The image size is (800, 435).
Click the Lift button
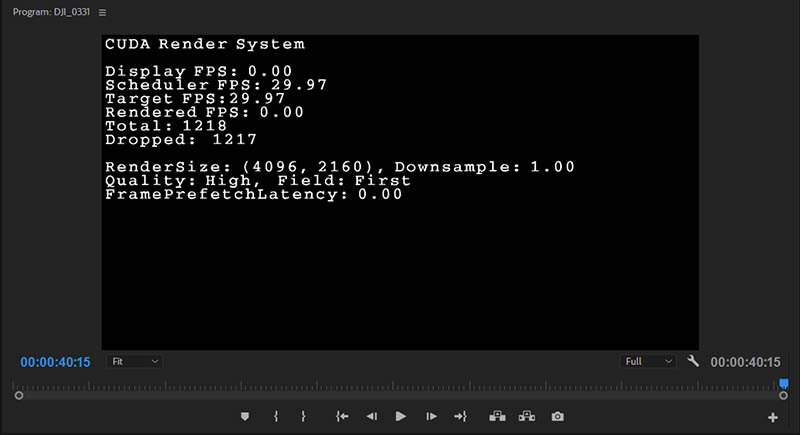(497, 417)
